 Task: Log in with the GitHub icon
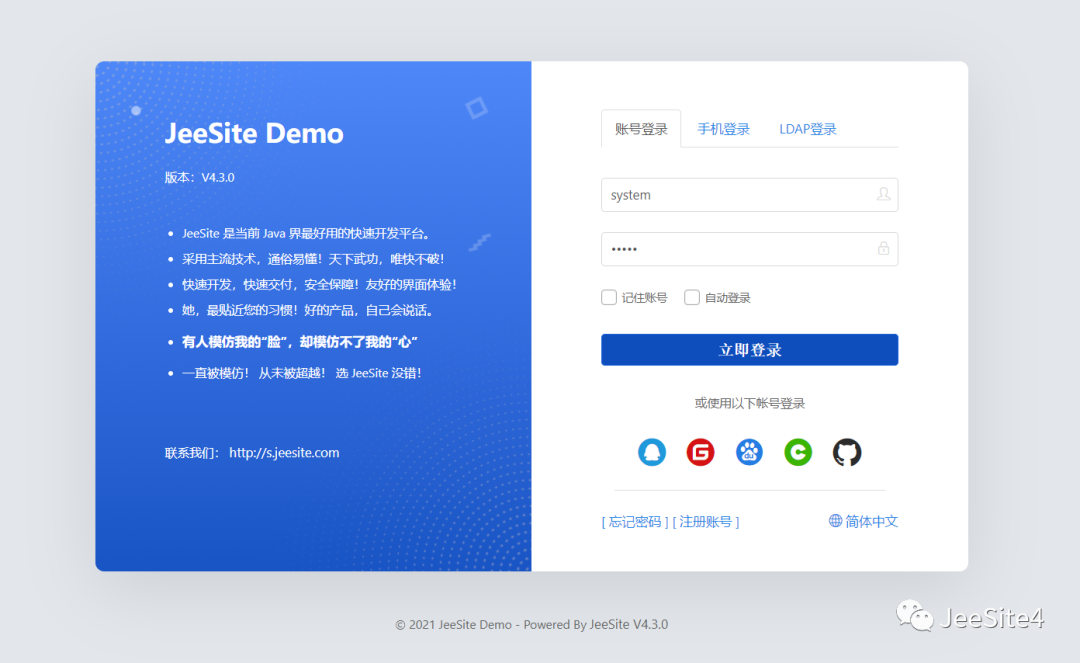click(847, 452)
